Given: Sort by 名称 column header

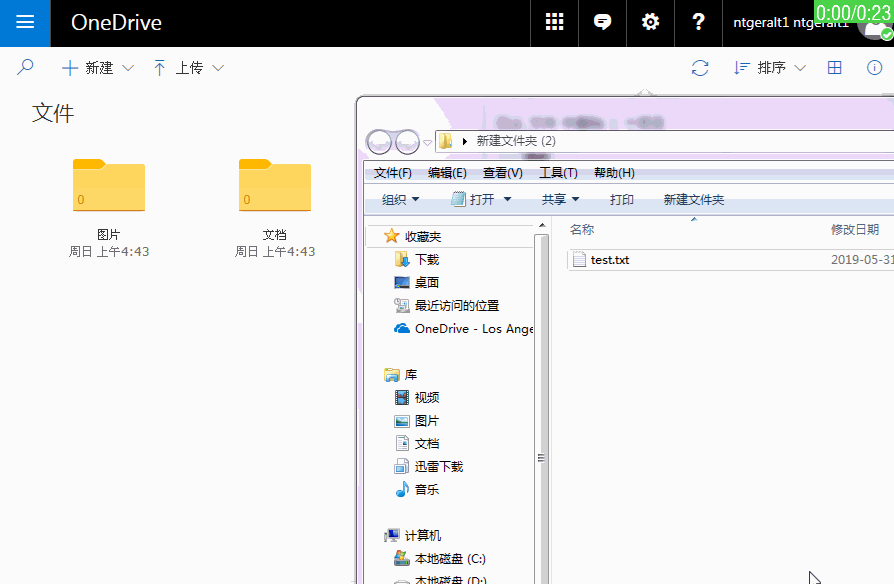Looking at the screenshot, I should [582, 229].
